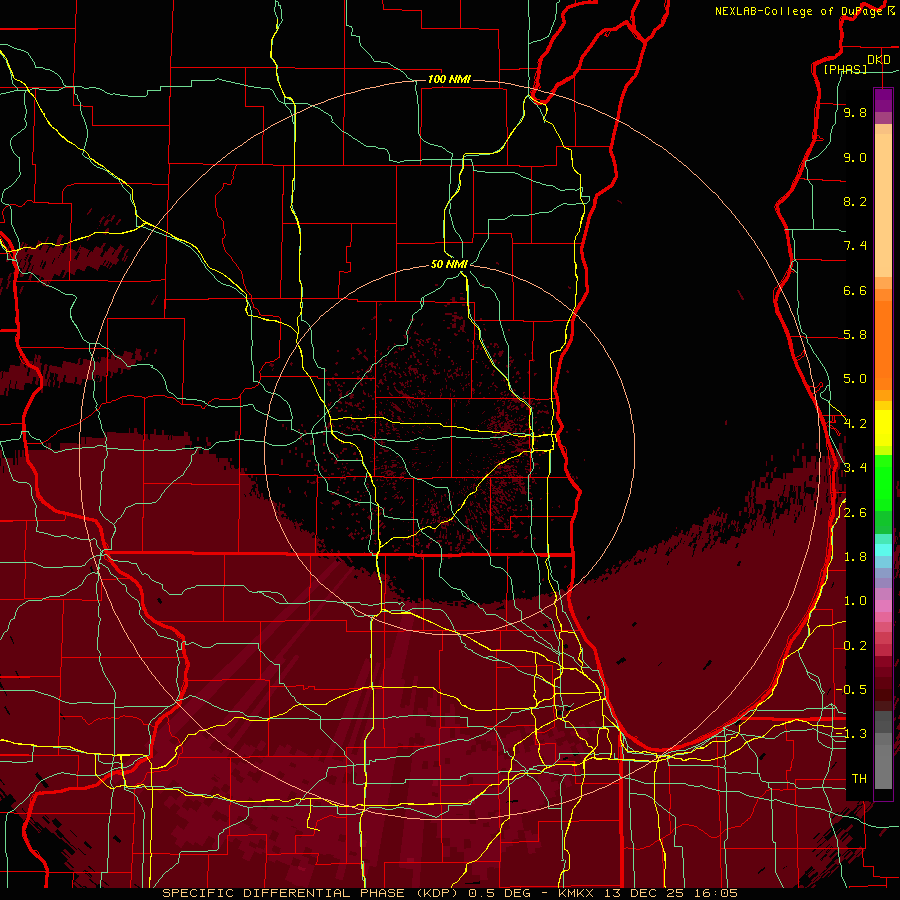Click the 3.4 scale value

[x=855, y=468]
